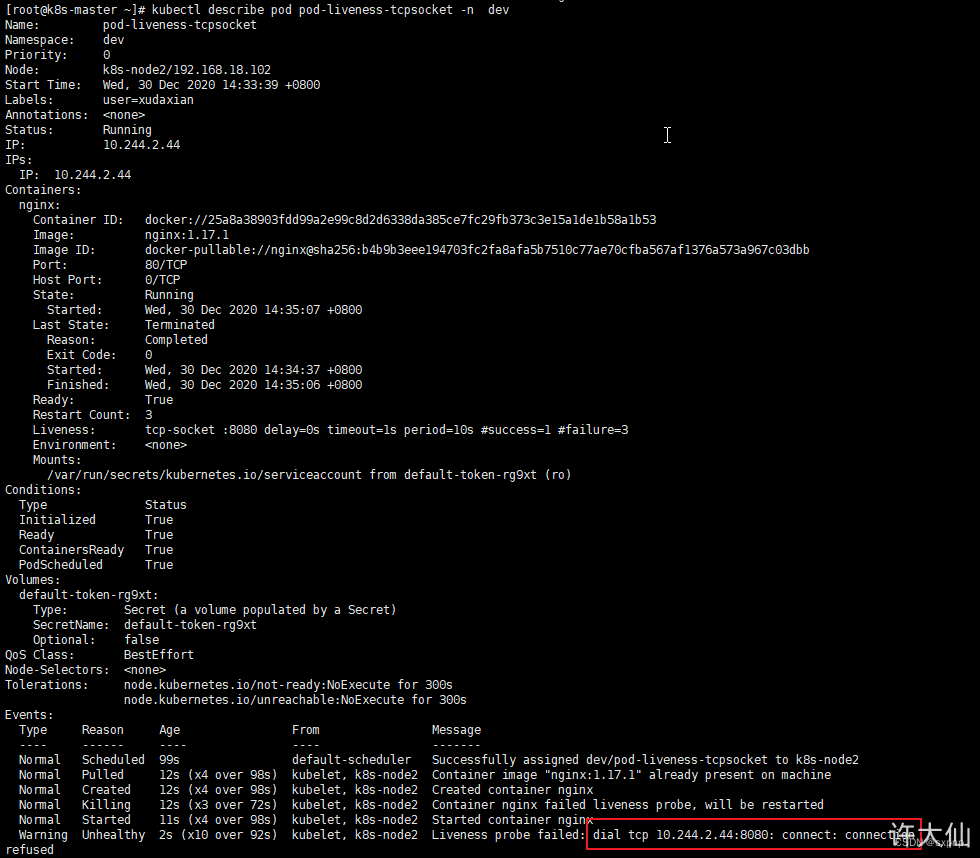Click the 'PodScheduled' condition row
Image resolution: width=980 pixels, height=858 pixels.
[x=96, y=565]
